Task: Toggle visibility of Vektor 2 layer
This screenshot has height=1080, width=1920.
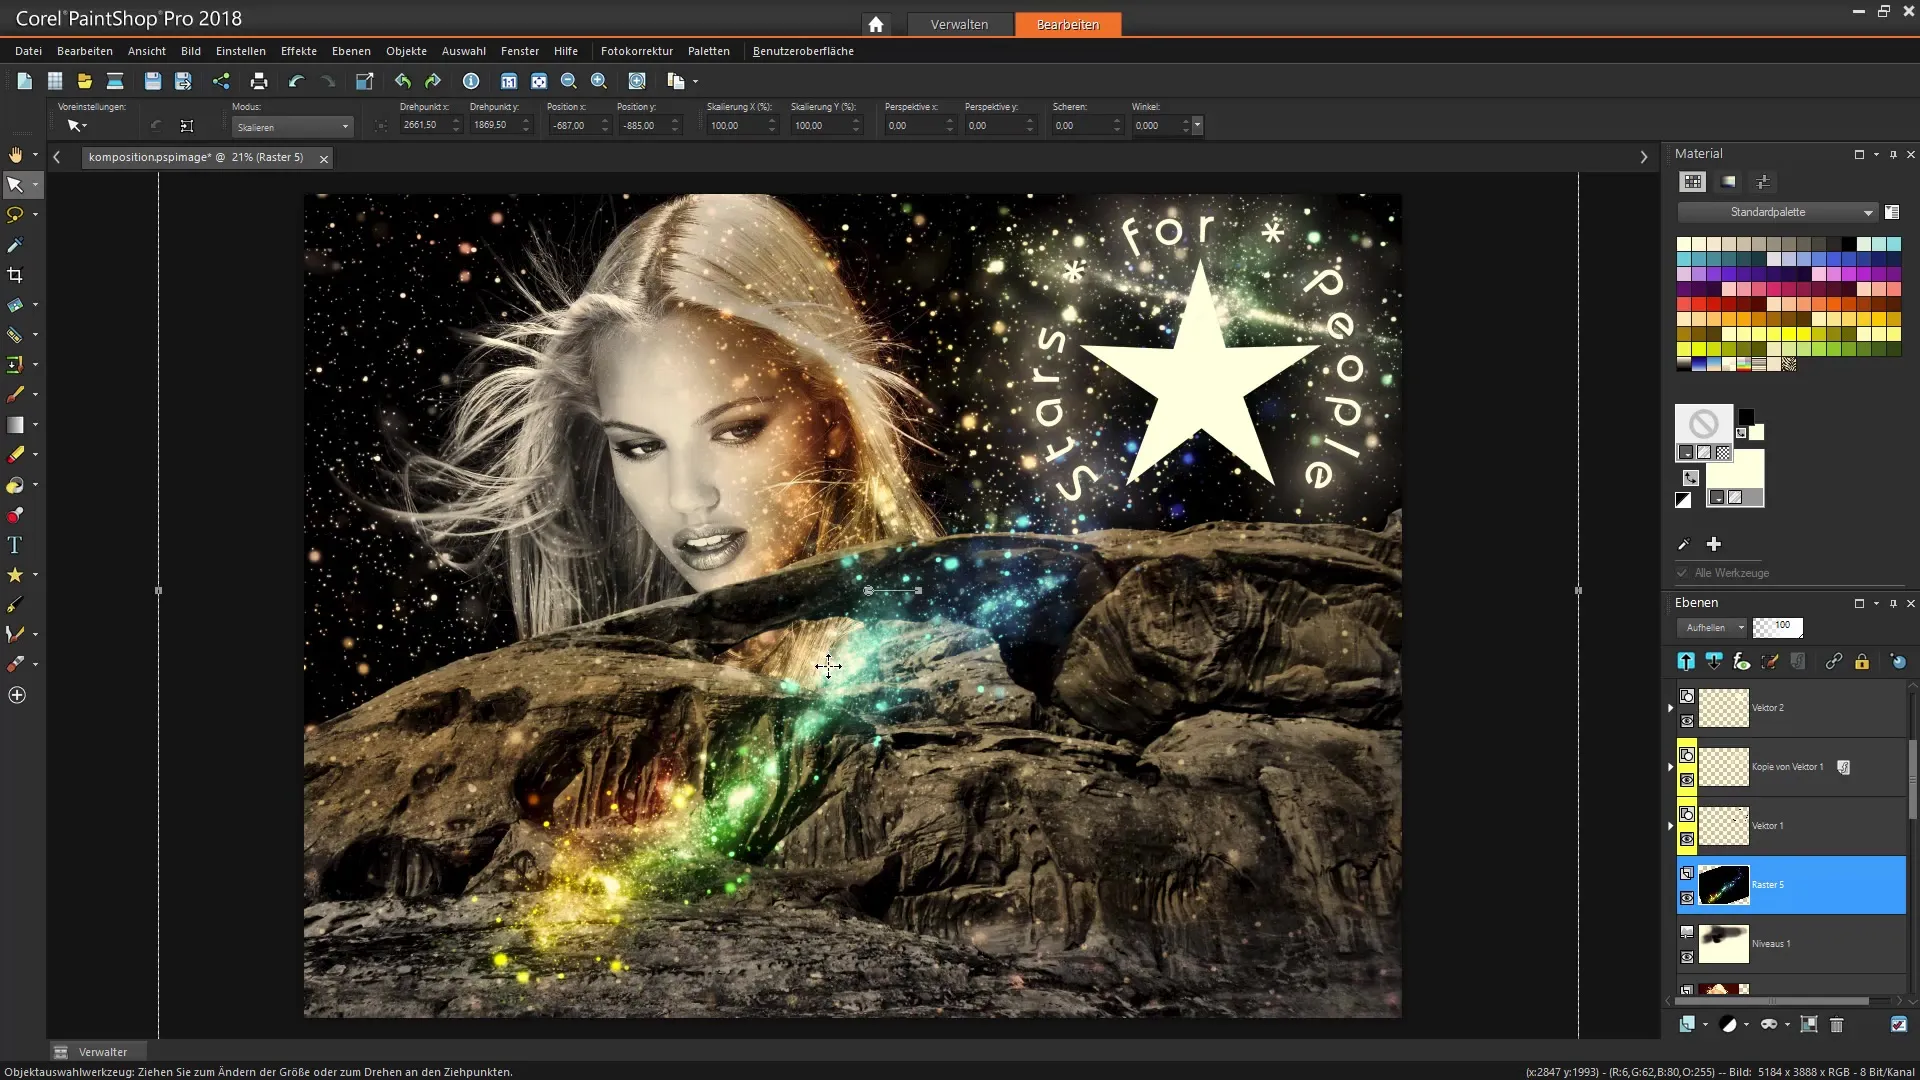Action: [x=1687, y=721]
